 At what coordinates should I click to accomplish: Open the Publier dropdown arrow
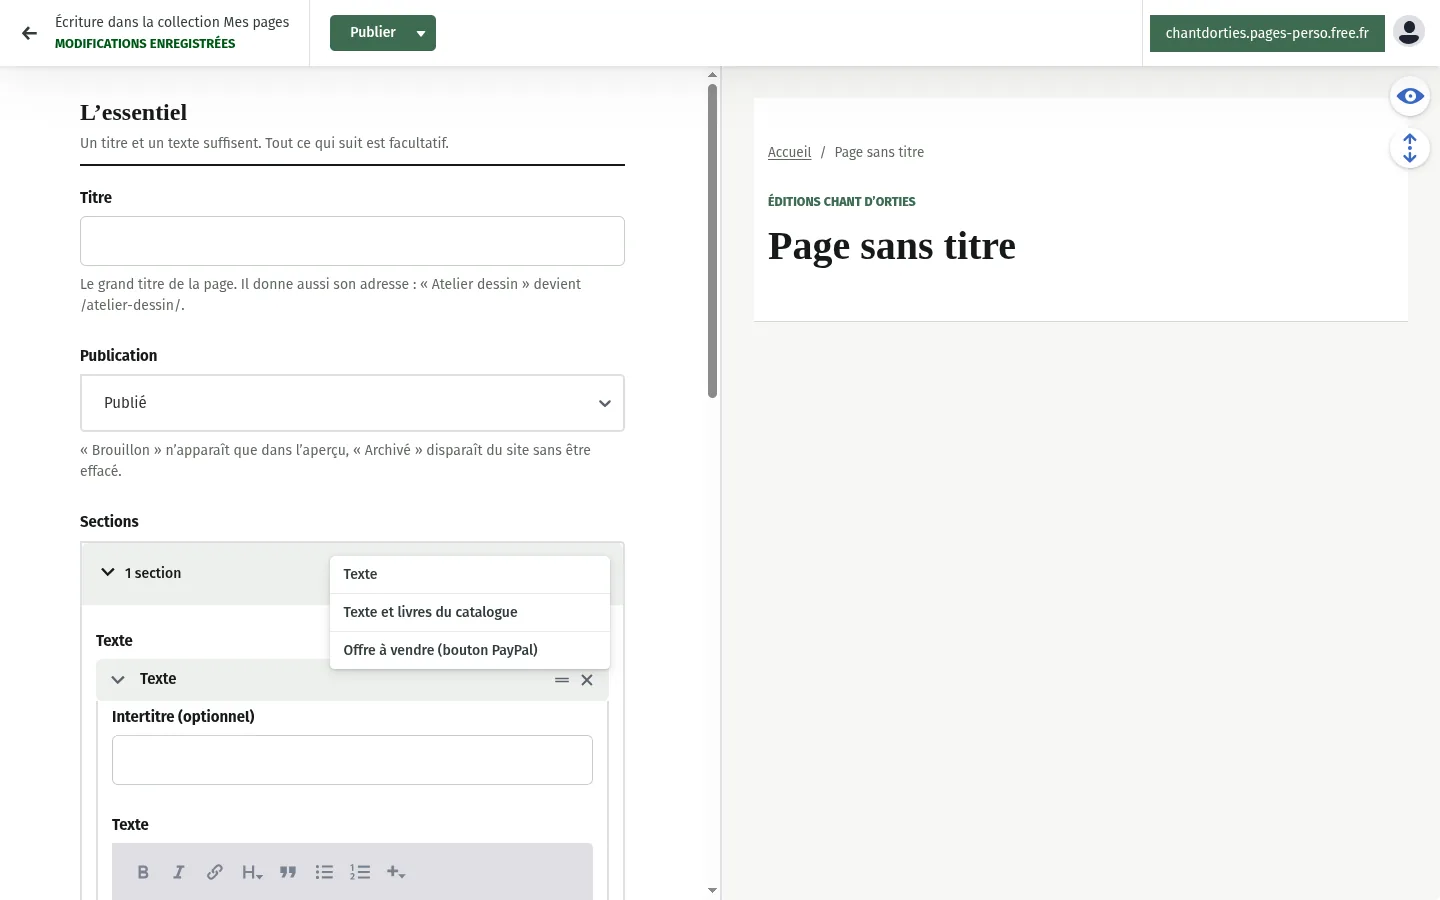point(421,33)
